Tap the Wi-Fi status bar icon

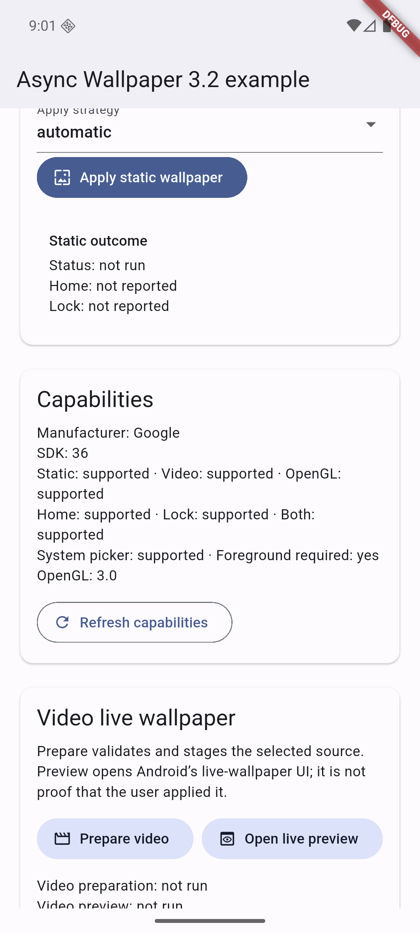coord(354,26)
